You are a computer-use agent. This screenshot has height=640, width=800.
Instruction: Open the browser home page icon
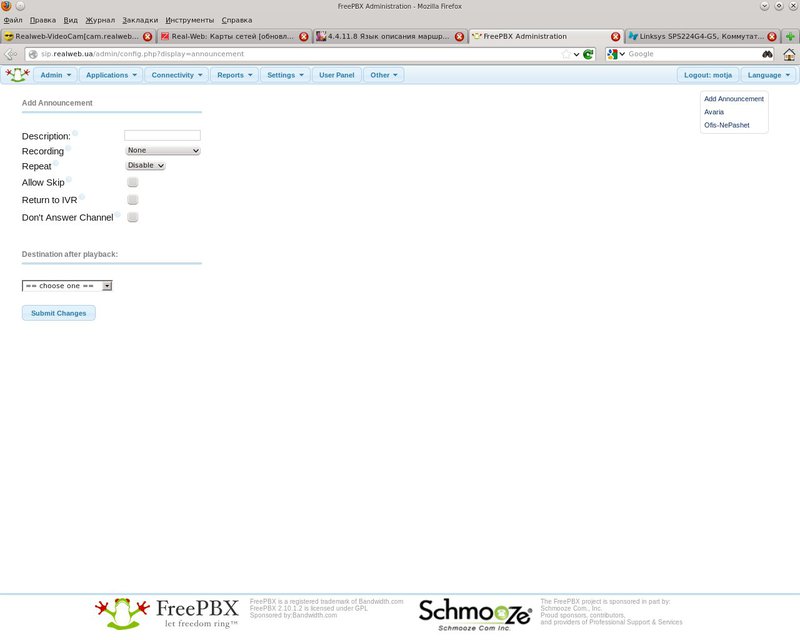click(x=789, y=54)
